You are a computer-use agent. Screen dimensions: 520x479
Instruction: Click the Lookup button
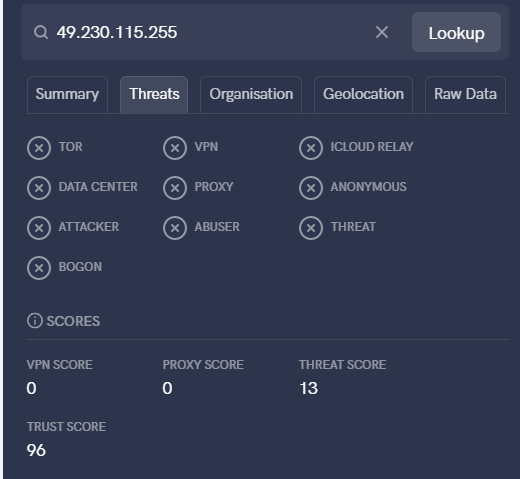click(x=456, y=32)
